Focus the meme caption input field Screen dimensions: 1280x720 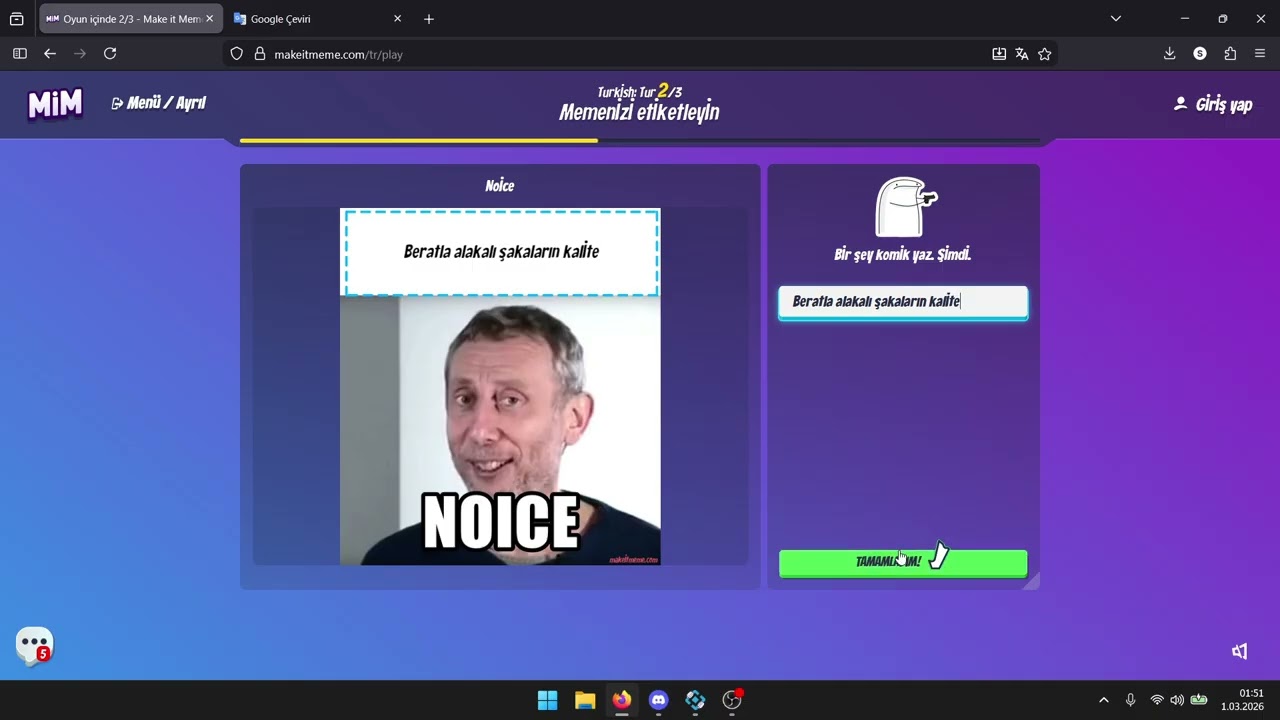pos(903,302)
